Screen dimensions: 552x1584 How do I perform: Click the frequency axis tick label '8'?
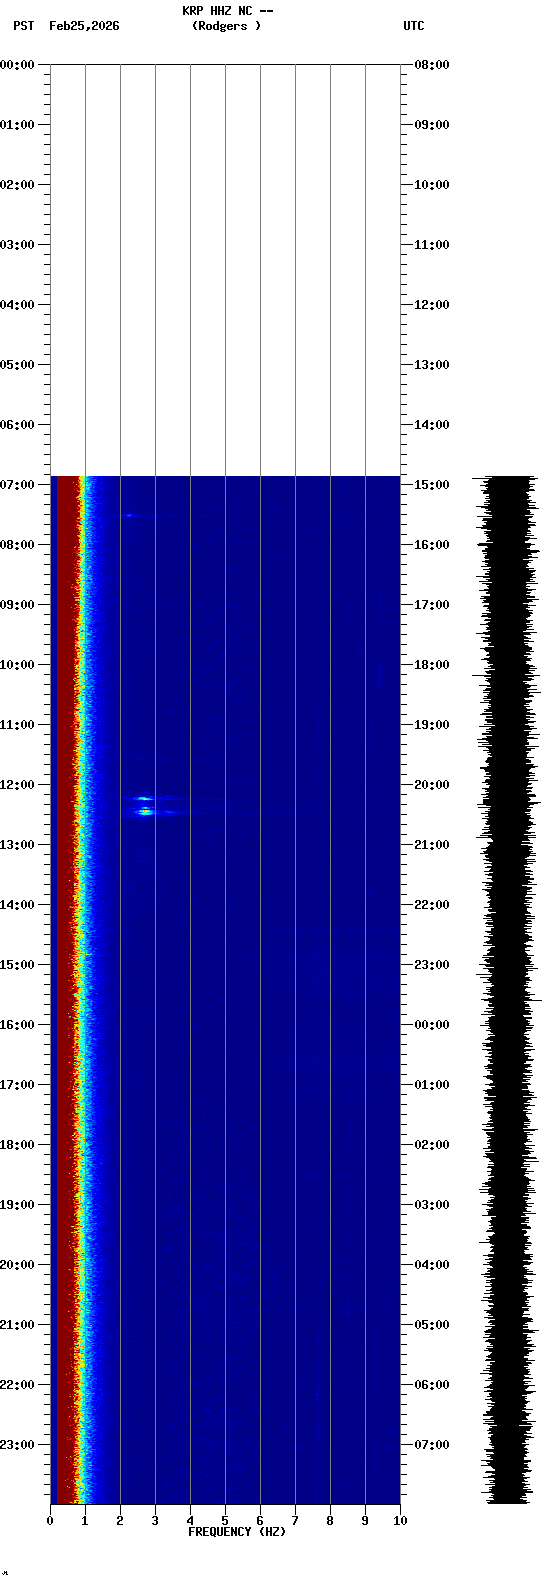[330, 1521]
